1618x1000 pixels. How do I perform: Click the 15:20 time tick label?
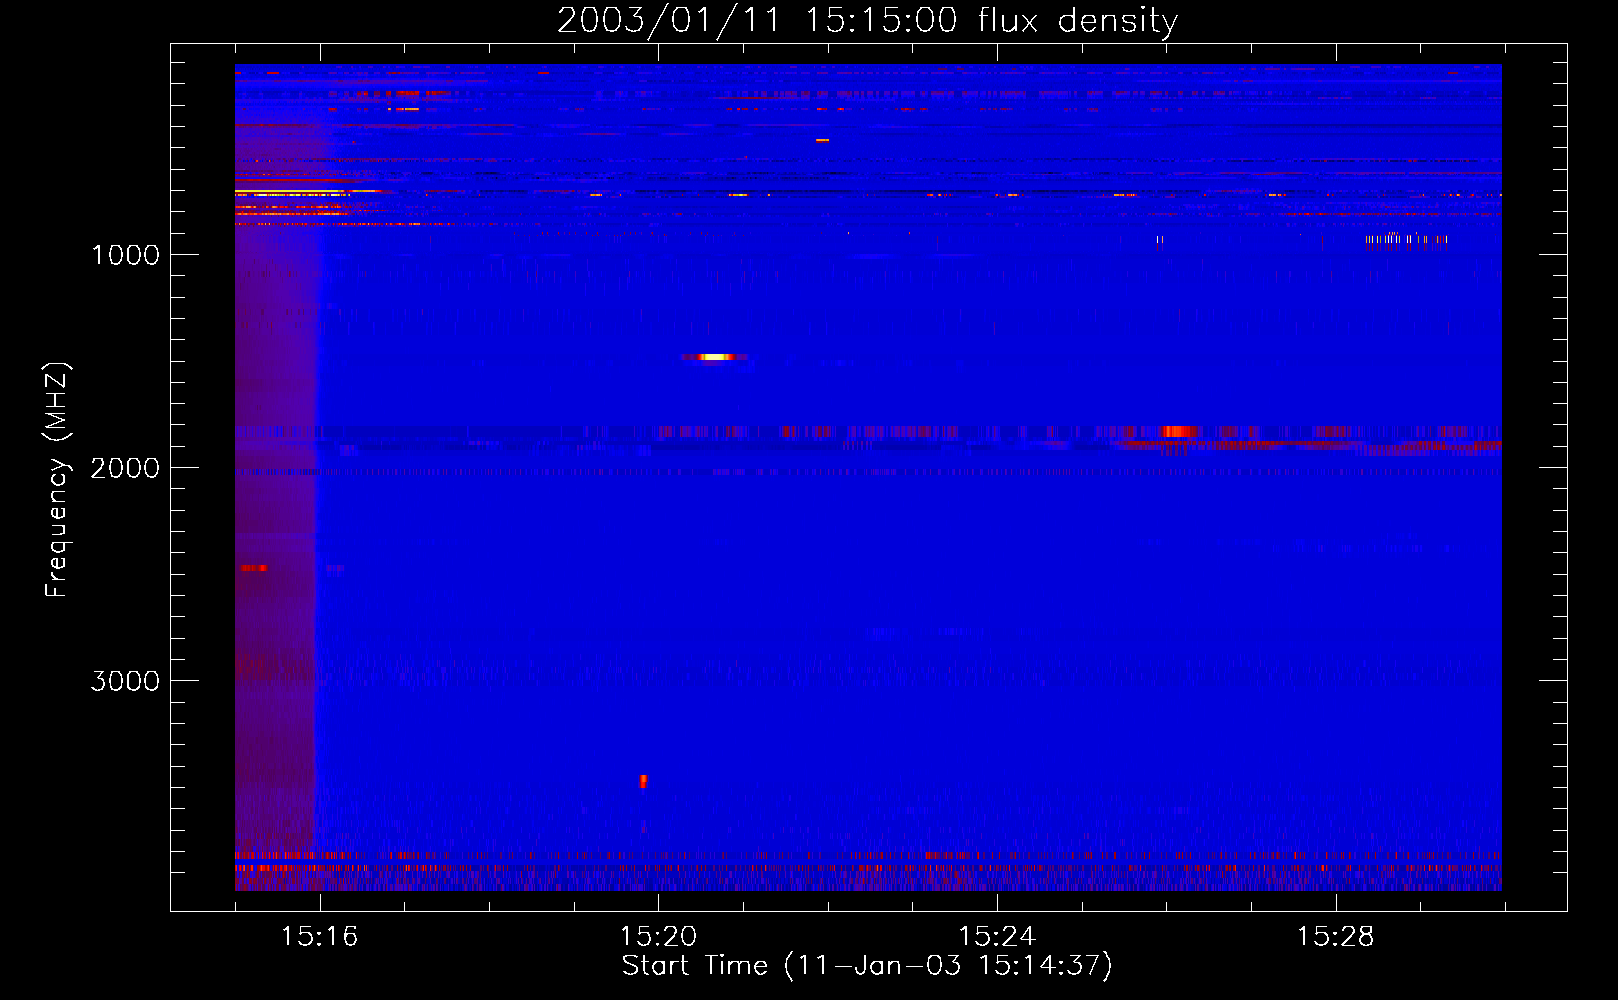658,937
